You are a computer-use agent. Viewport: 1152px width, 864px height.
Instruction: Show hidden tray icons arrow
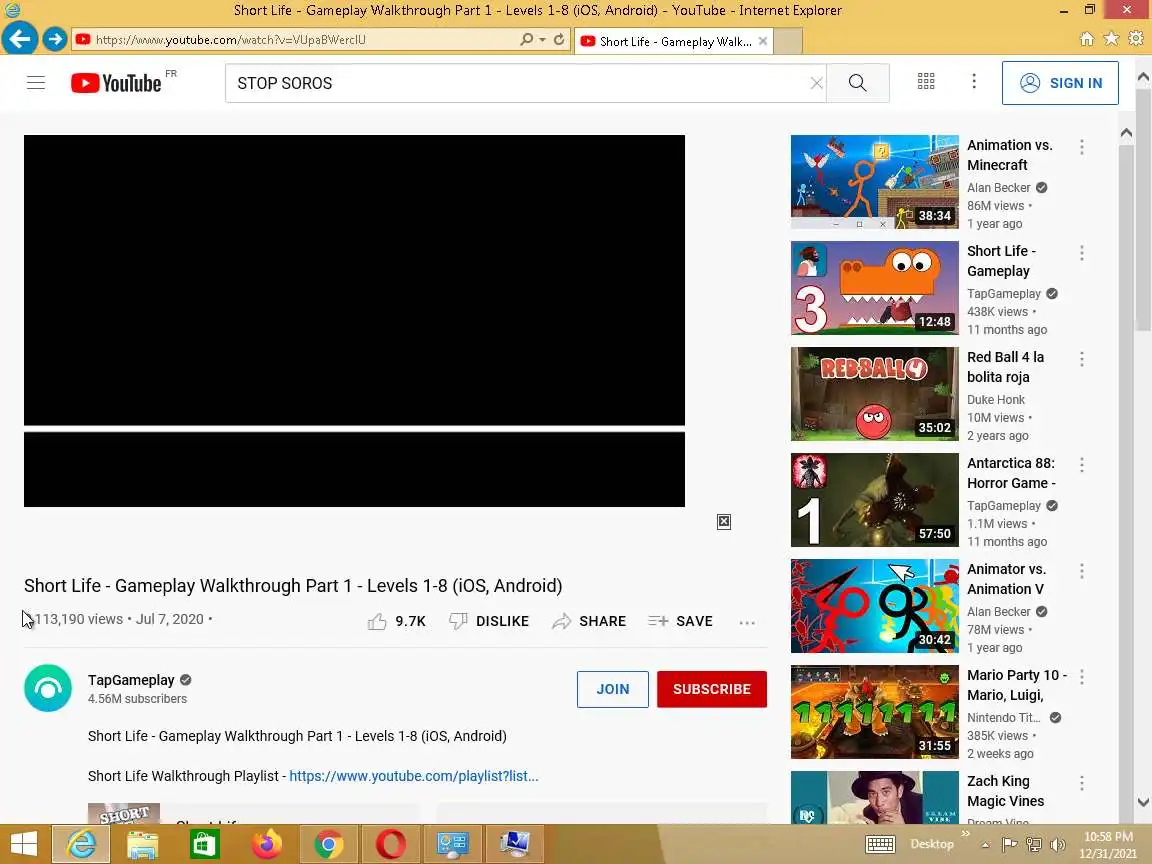pos(985,844)
